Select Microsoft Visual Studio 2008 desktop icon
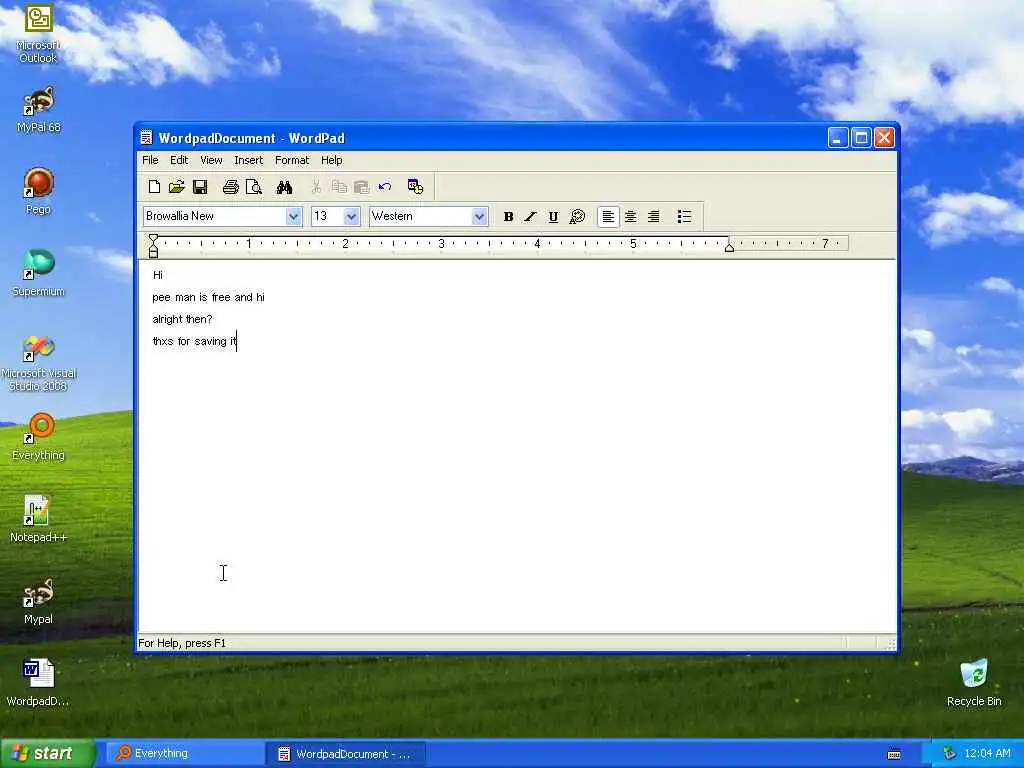 [x=39, y=363]
